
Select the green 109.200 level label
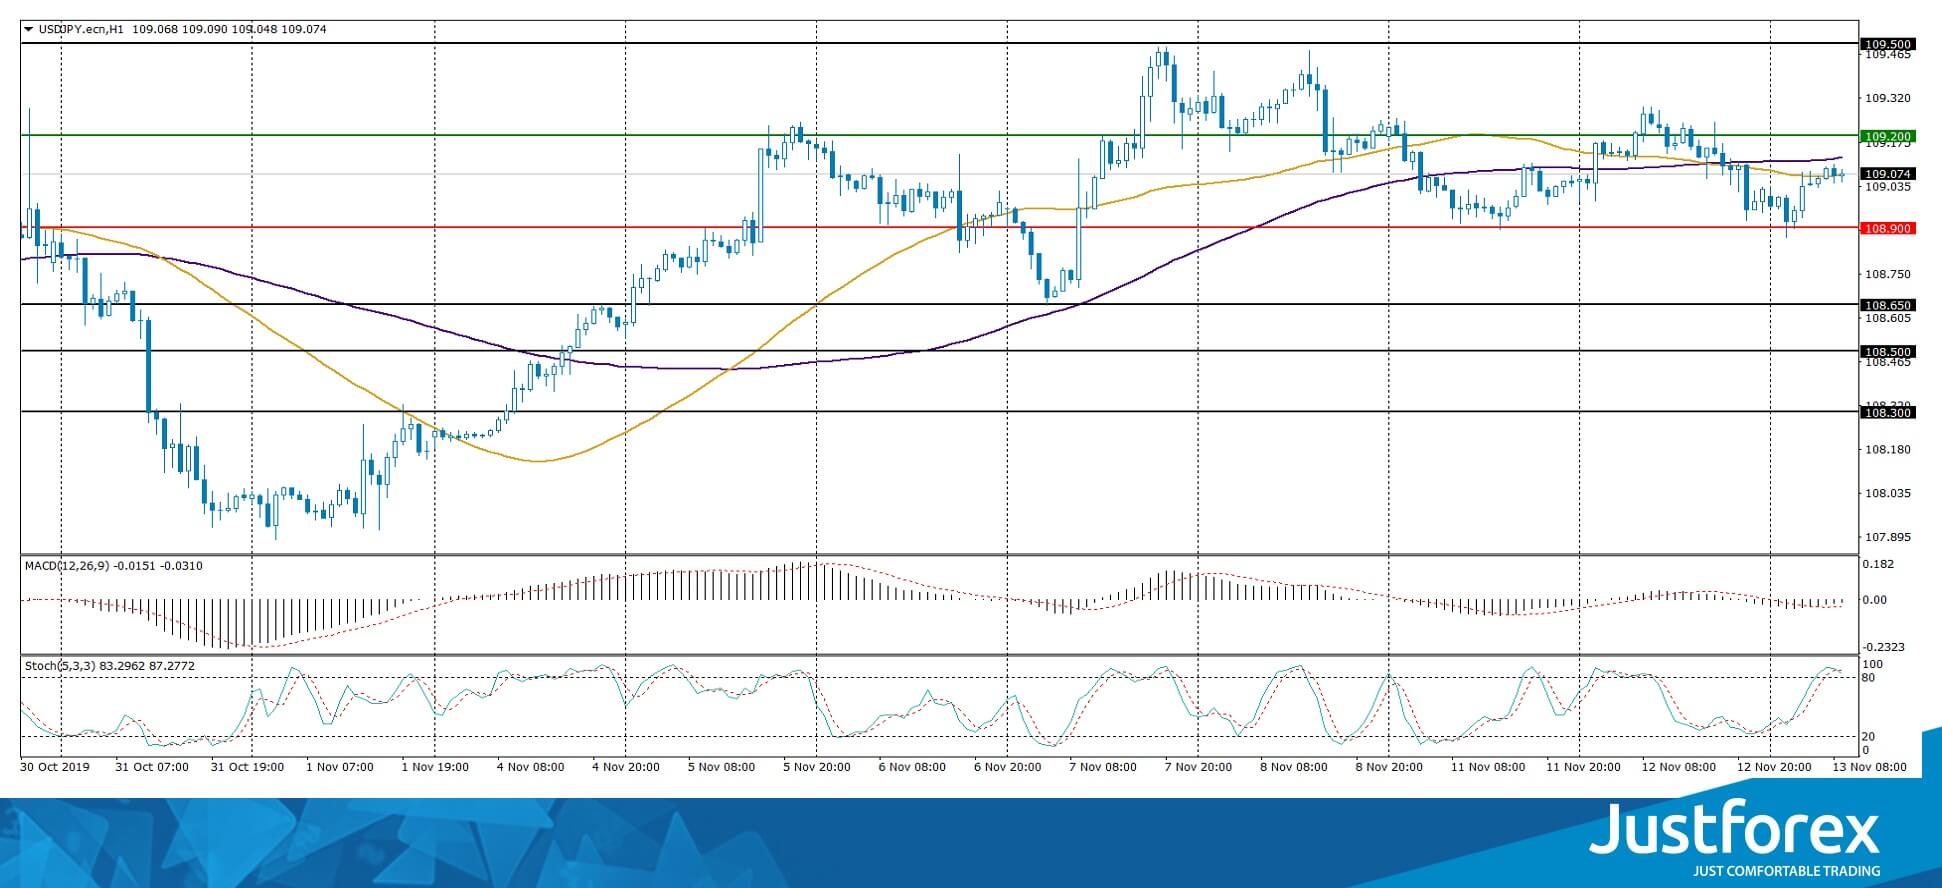click(1886, 136)
